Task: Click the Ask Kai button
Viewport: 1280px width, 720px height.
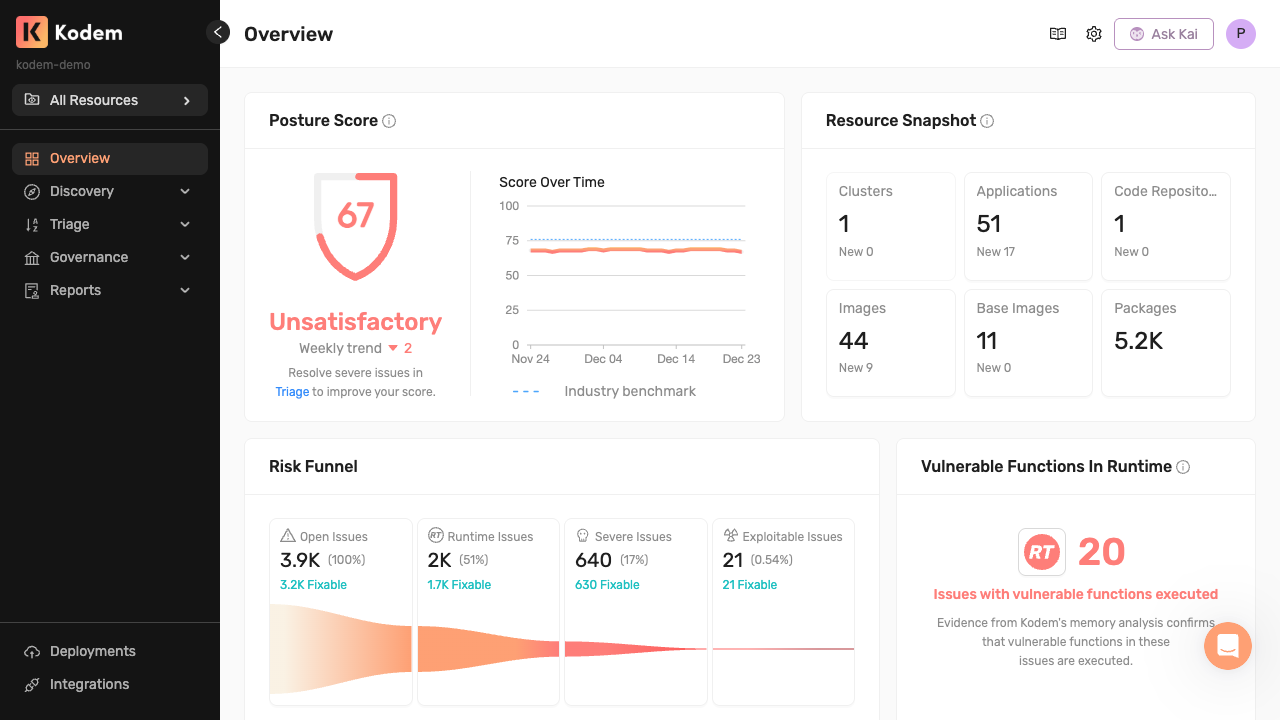Action: click(x=1163, y=34)
